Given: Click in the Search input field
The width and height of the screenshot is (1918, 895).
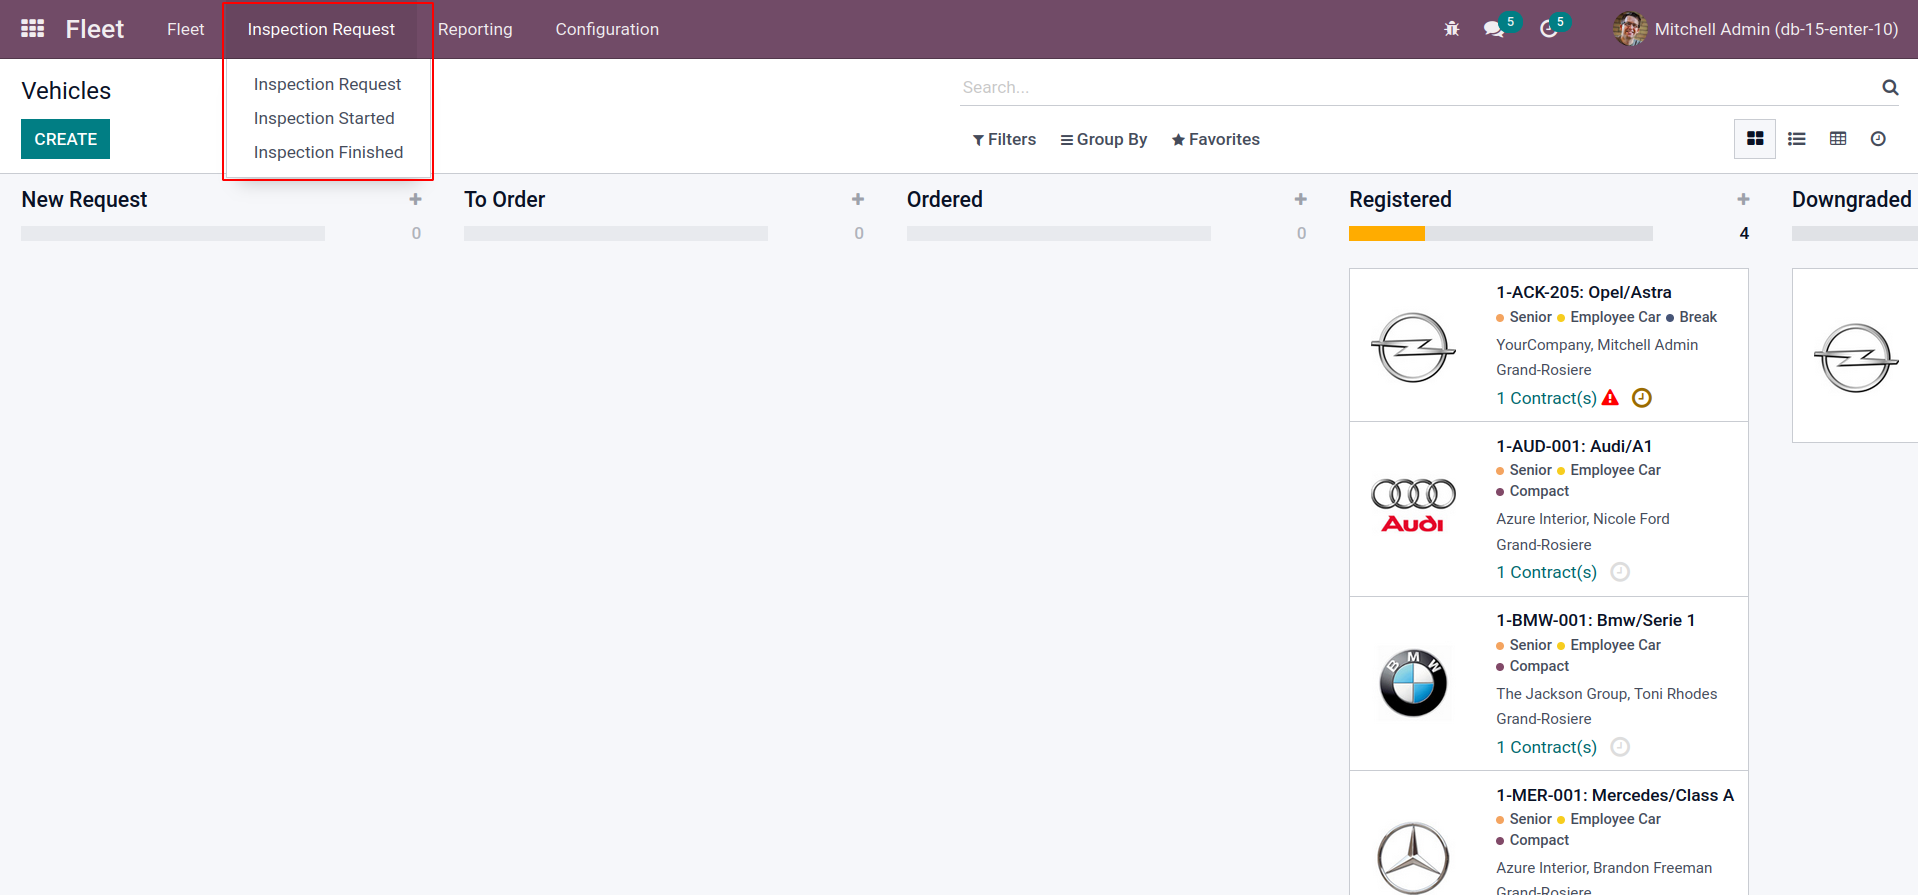Looking at the screenshot, I should pos(1418,87).
